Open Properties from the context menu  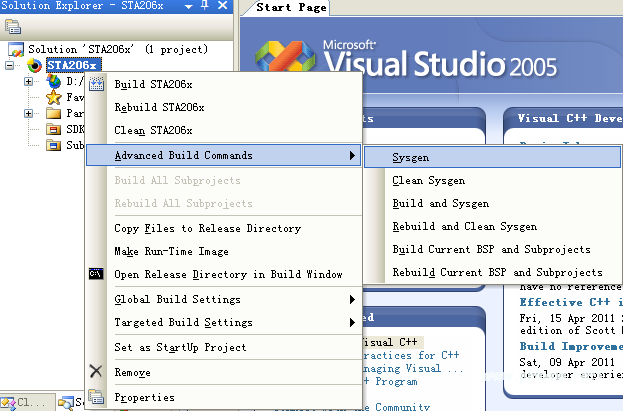tap(223, 397)
